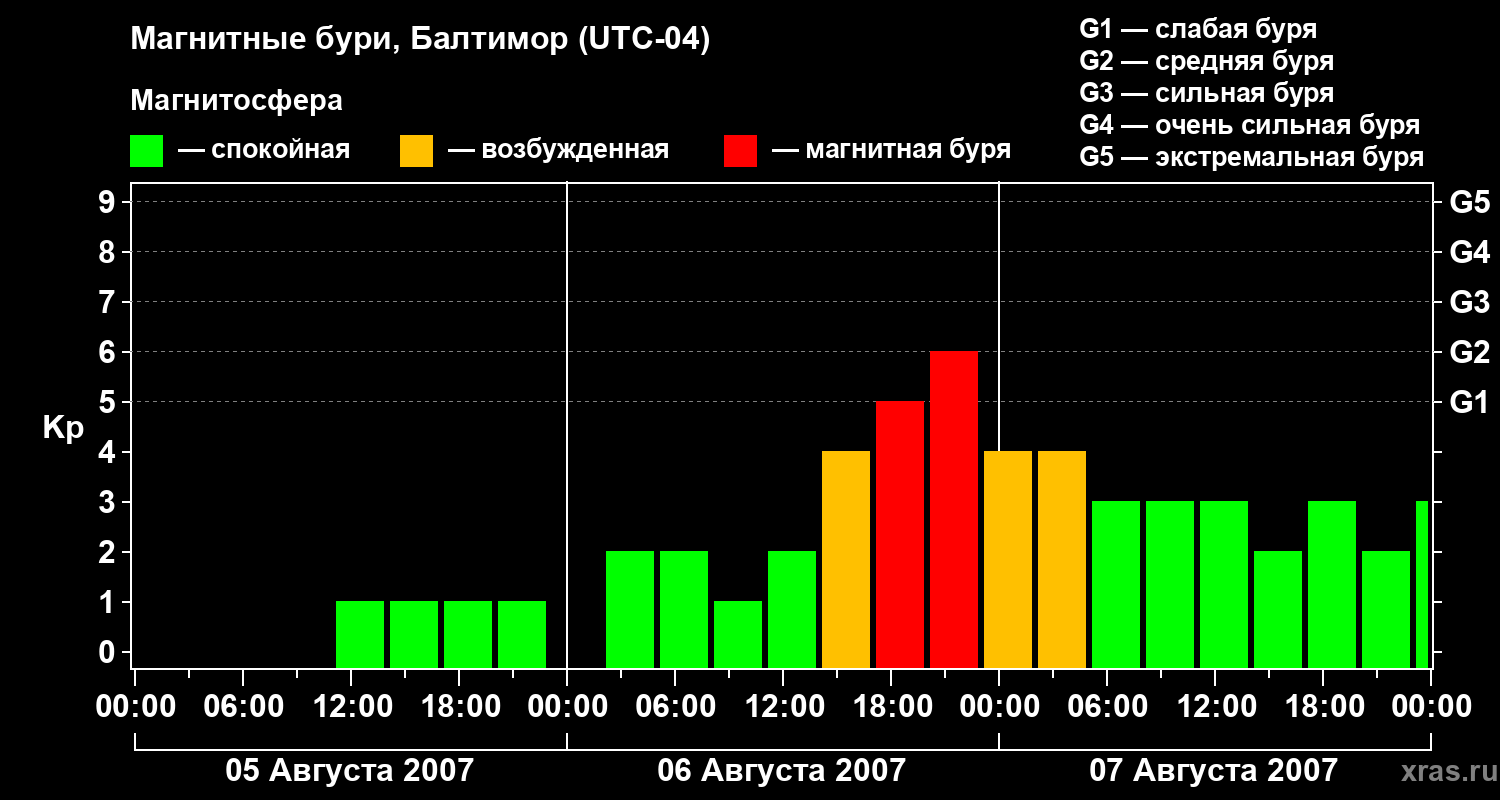
Task: Click the '06:00' time label under 06 August
Action: click(x=674, y=707)
